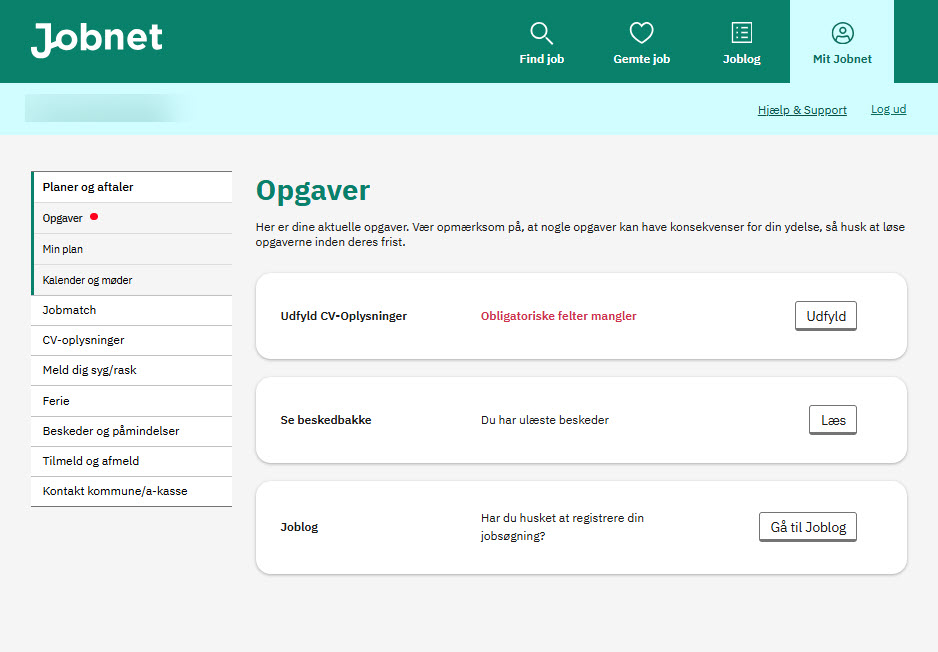Click the blurred user name field
This screenshot has width=938, height=652.
point(108,108)
